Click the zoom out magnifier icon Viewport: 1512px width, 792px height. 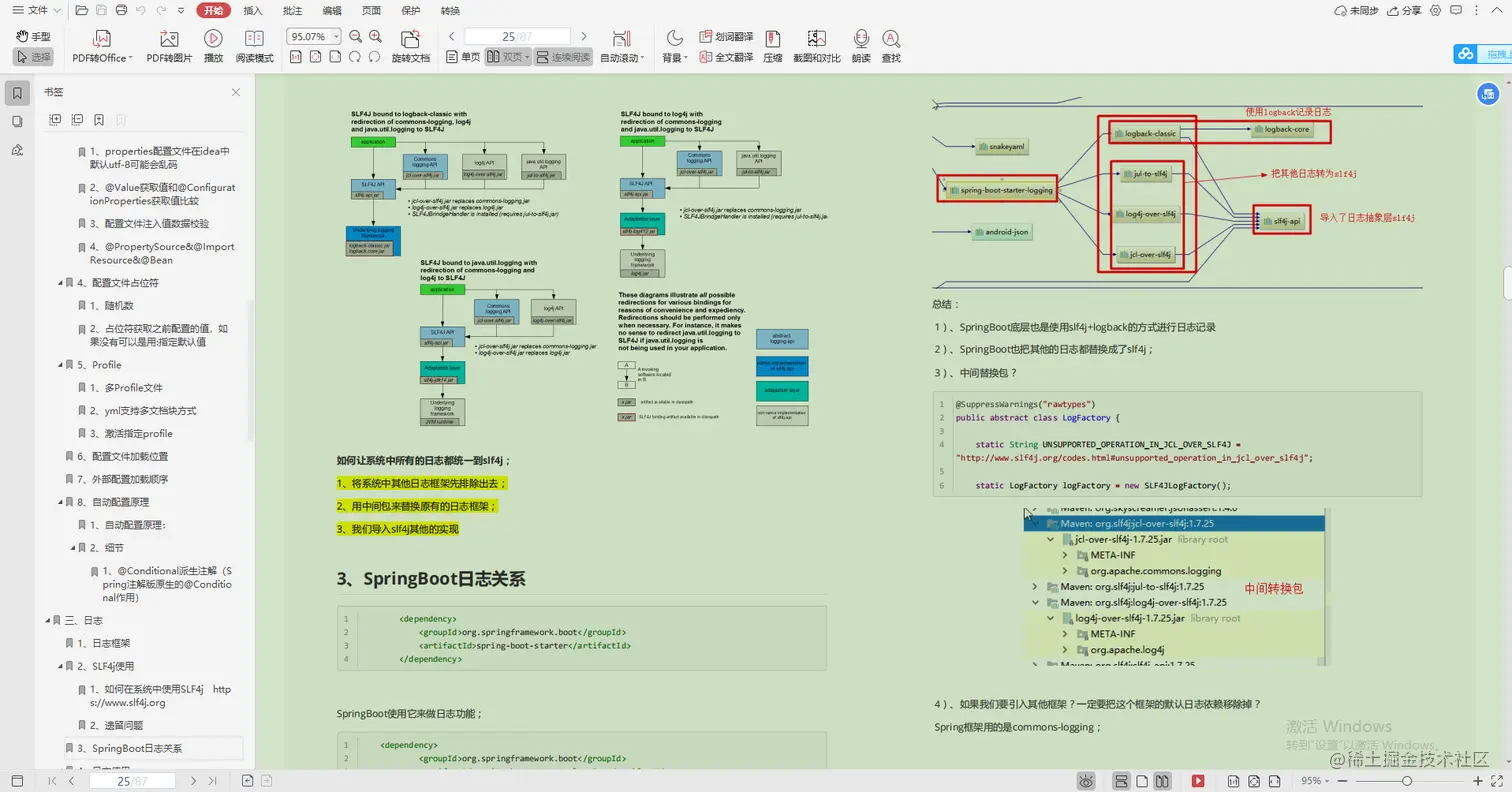tap(356, 37)
